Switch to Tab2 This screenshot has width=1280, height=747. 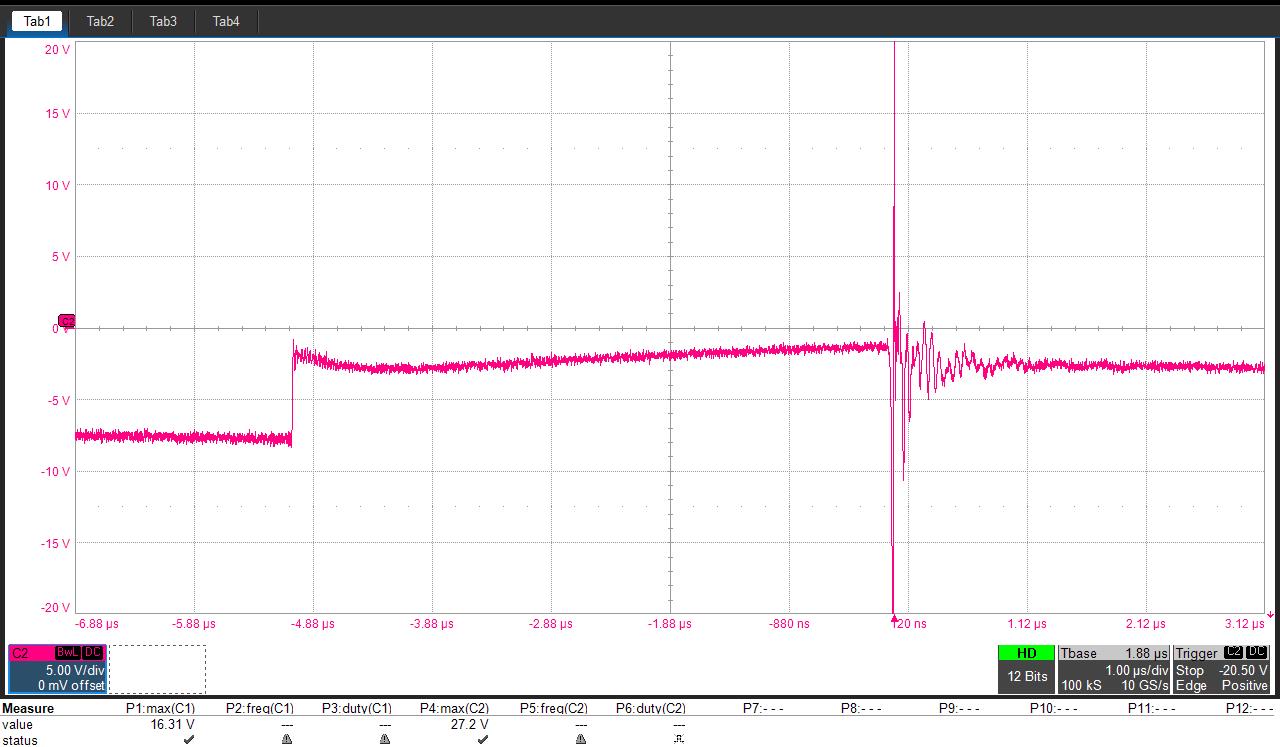(x=100, y=21)
